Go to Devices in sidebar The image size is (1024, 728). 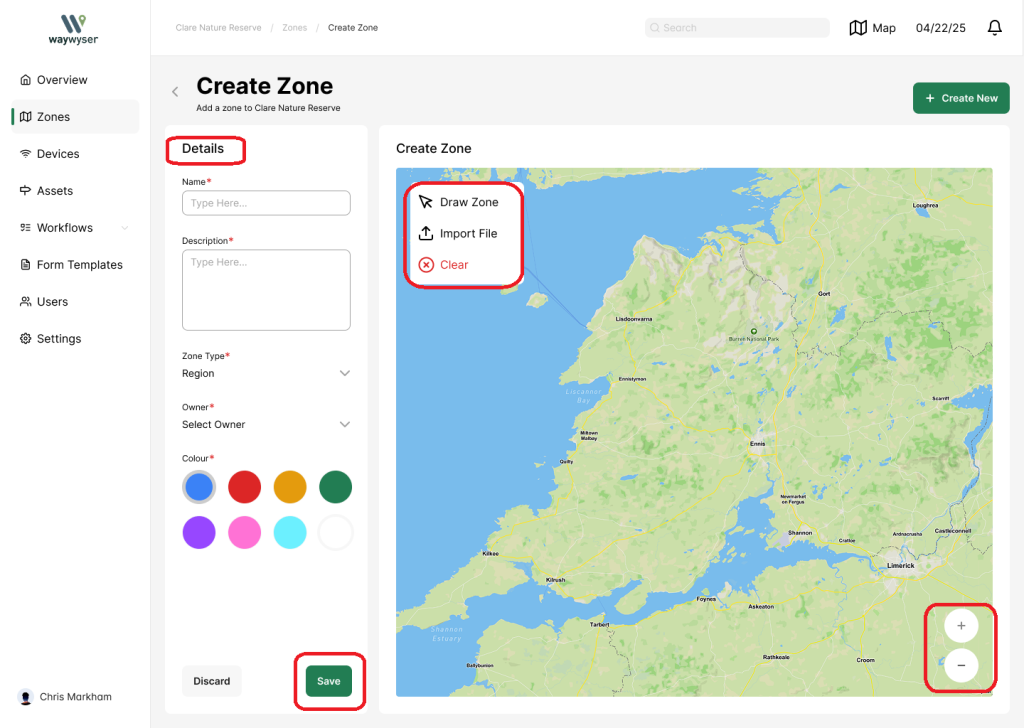pos(57,154)
